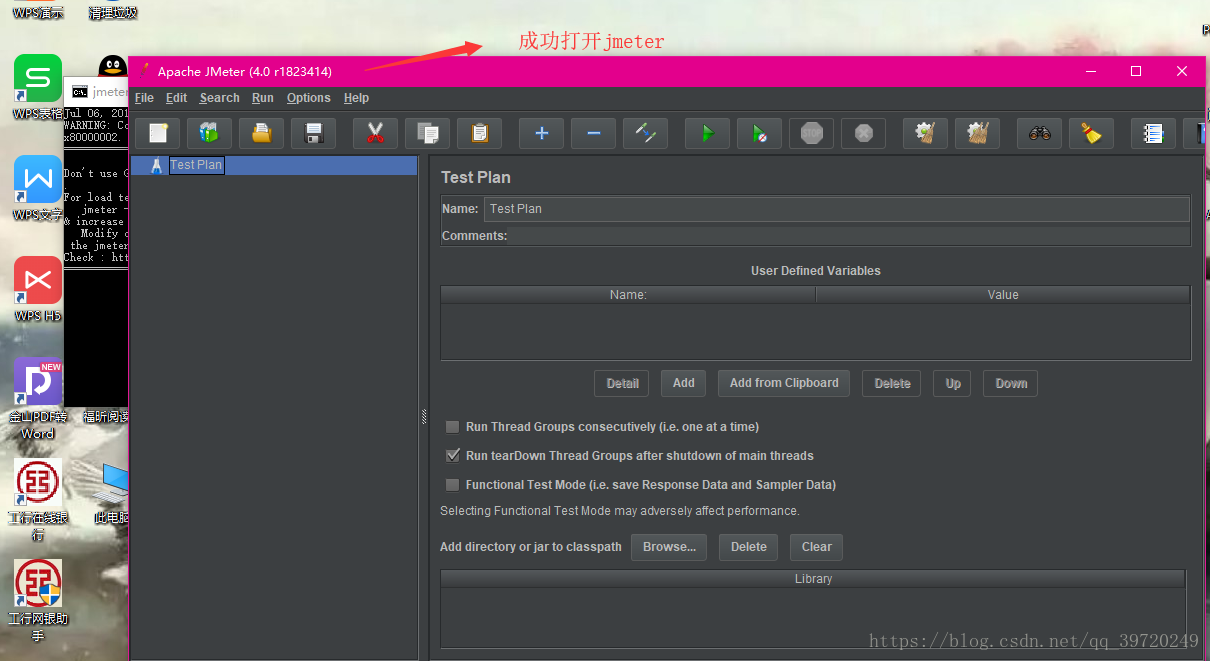Image resolution: width=1210 pixels, height=661 pixels.
Task: Click the Cut scissors icon
Action: tap(375, 133)
